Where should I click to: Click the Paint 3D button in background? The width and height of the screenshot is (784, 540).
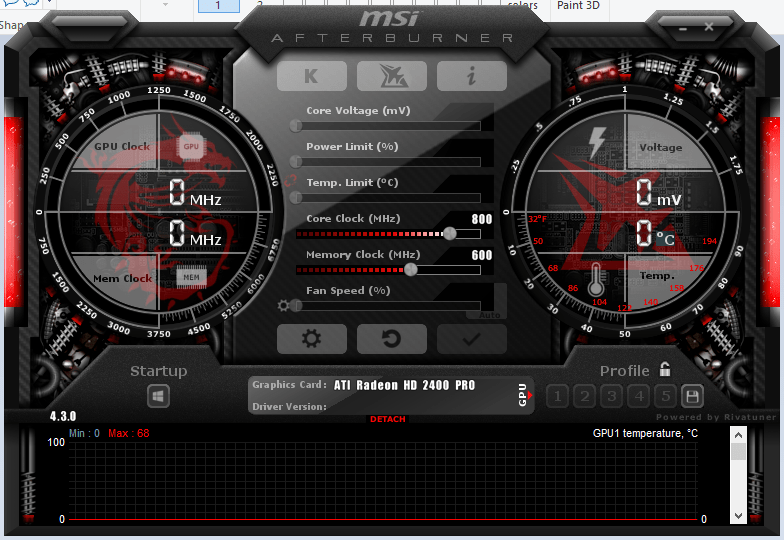(x=578, y=6)
